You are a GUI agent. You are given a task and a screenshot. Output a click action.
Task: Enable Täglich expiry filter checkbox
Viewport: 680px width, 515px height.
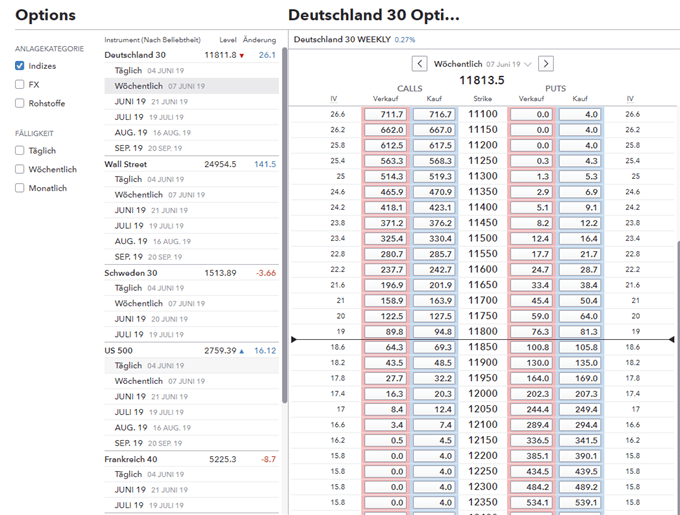pyautogui.click(x=20, y=150)
